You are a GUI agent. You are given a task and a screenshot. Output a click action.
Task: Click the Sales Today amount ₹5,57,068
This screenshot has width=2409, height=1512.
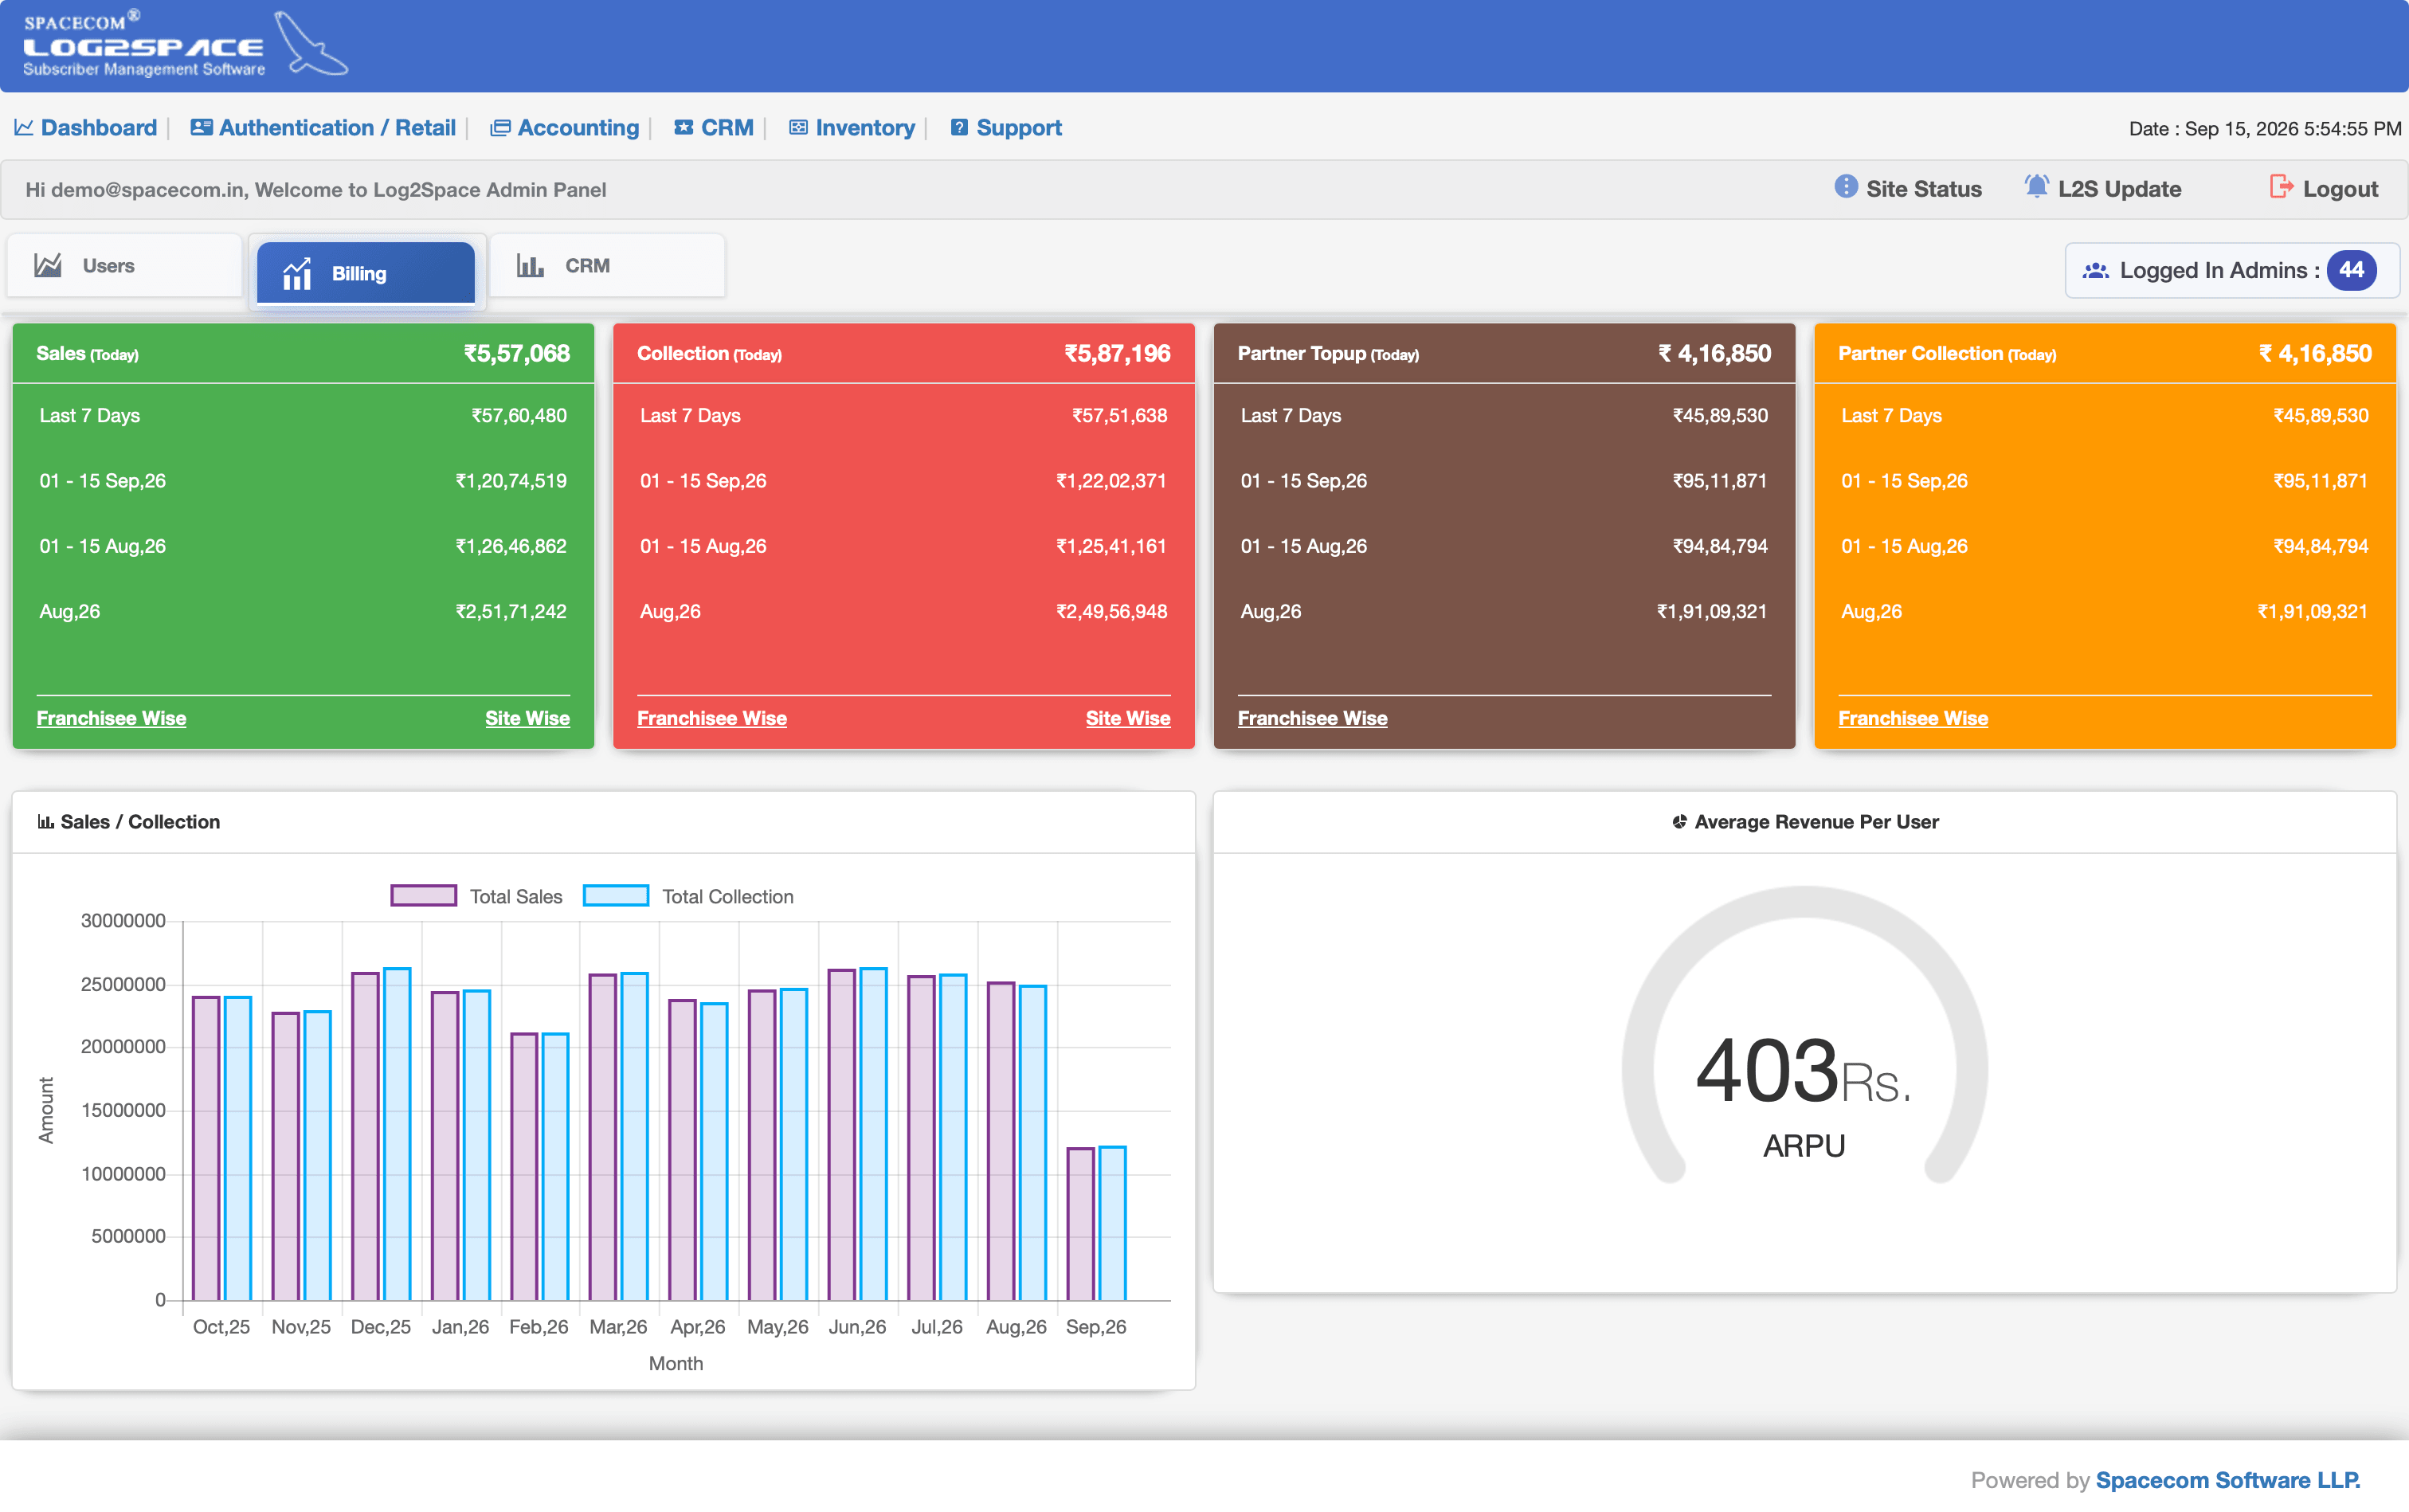pyautogui.click(x=517, y=353)
